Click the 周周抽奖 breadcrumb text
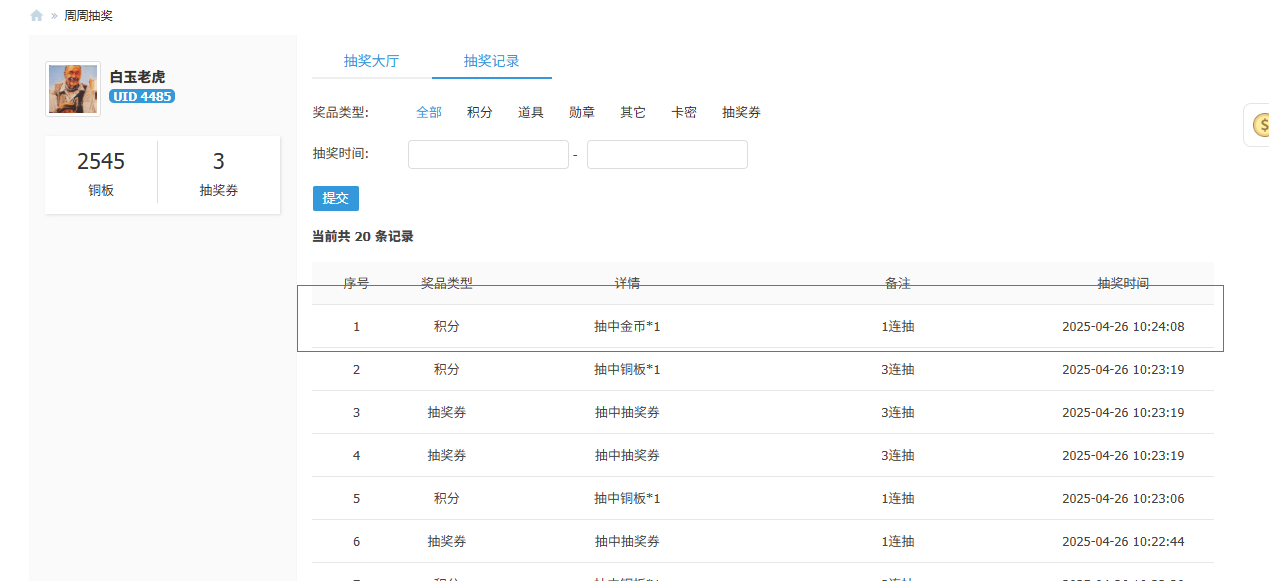 [x=88, y=15]
